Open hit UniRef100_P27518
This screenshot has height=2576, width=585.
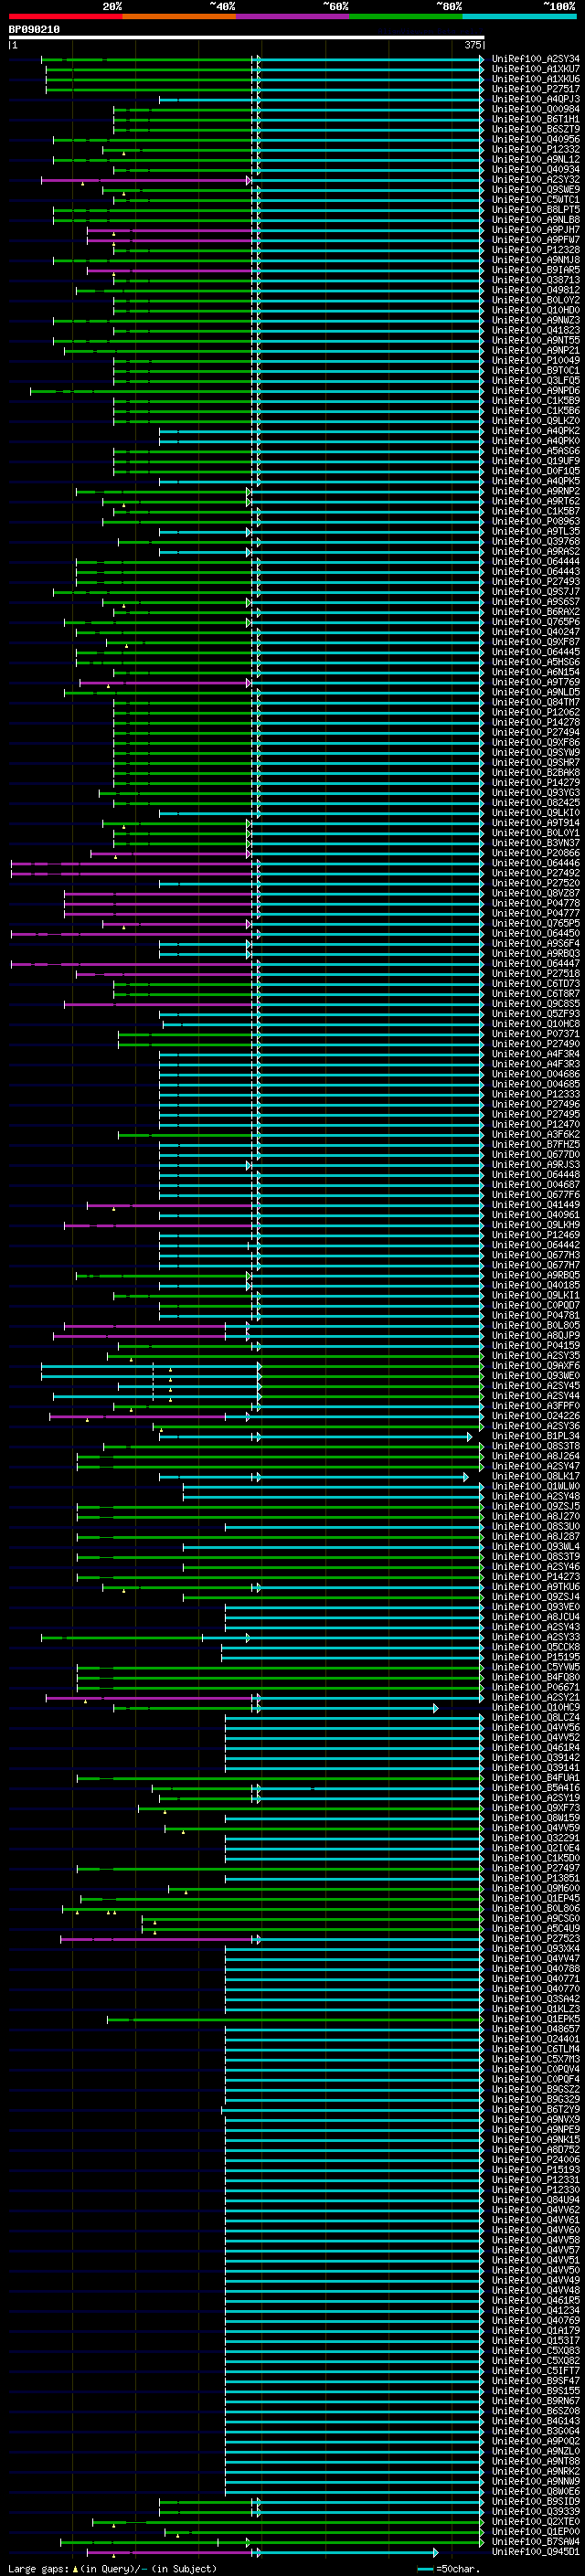(x=536, y=974)
